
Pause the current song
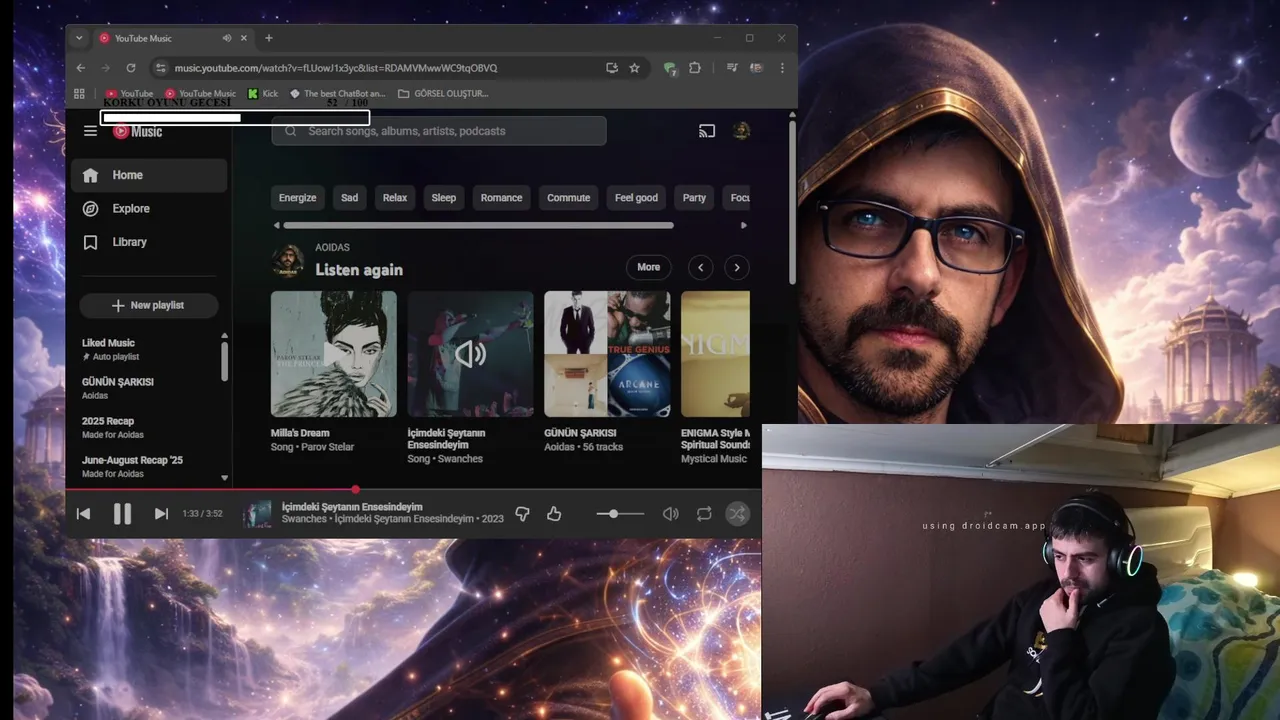[x=122, y=514]
